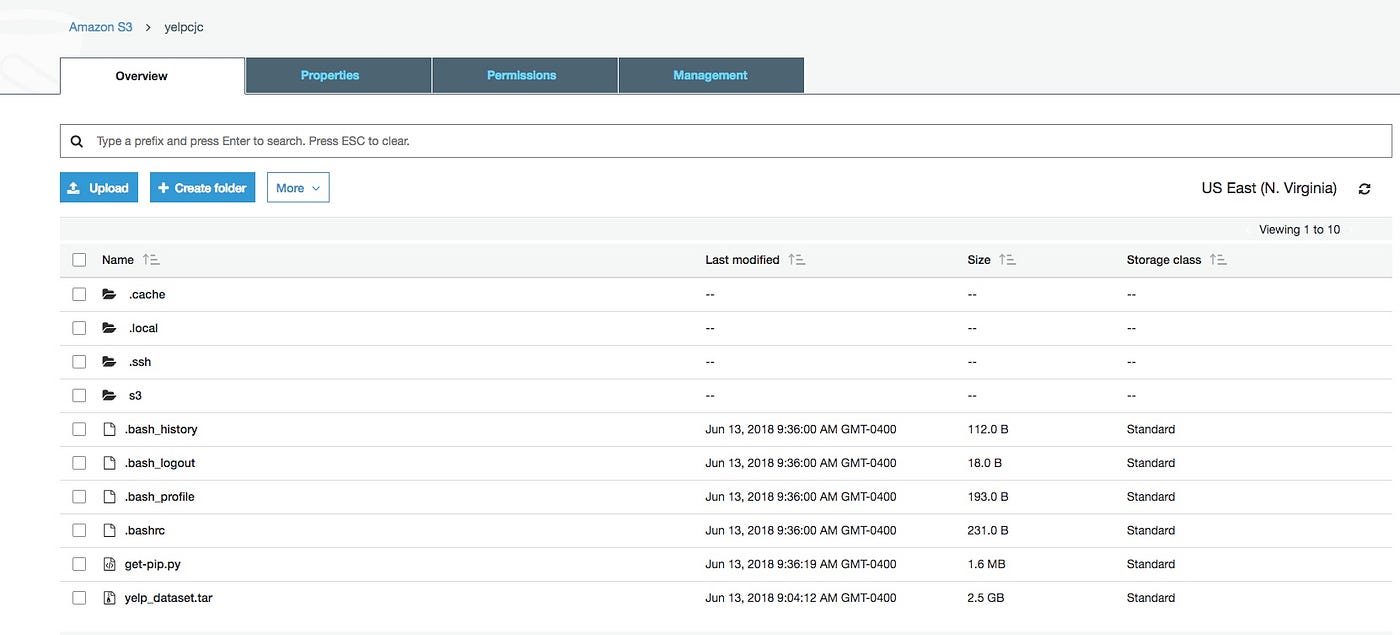
Task: Check the checkbox next to .ssh folder
Action: click(x=79, y=361)
